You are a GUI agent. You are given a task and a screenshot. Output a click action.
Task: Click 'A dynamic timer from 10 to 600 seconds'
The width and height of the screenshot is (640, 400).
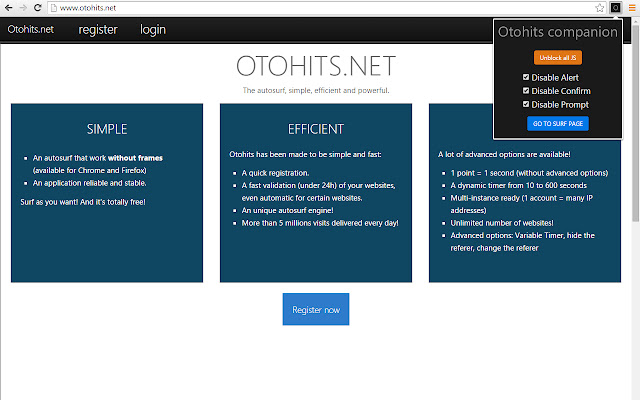(x=519, y=186)
